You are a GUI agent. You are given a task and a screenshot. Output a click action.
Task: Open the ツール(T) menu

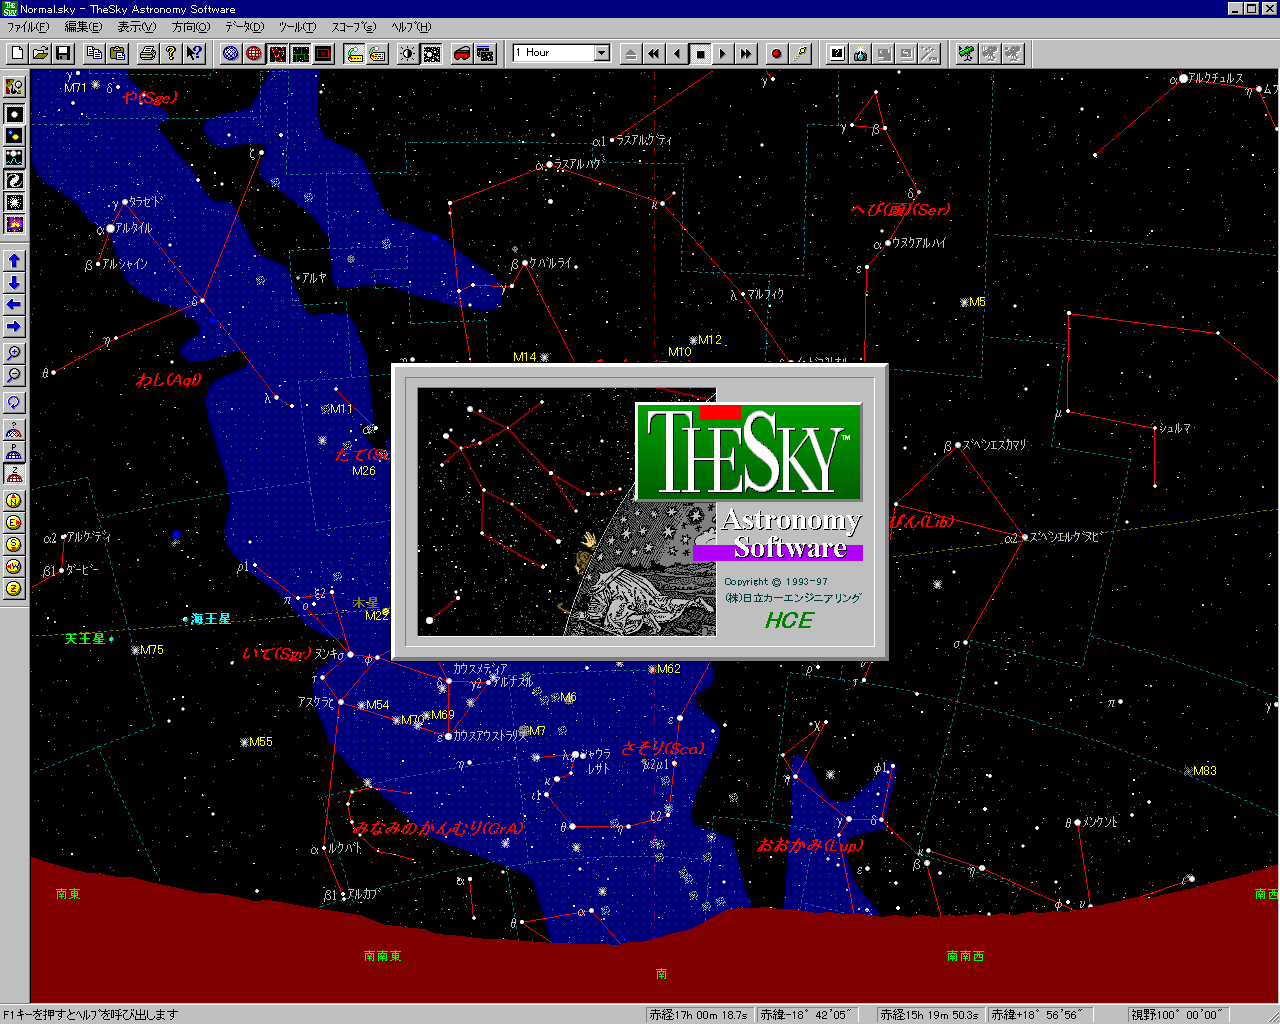coord(296,27)
